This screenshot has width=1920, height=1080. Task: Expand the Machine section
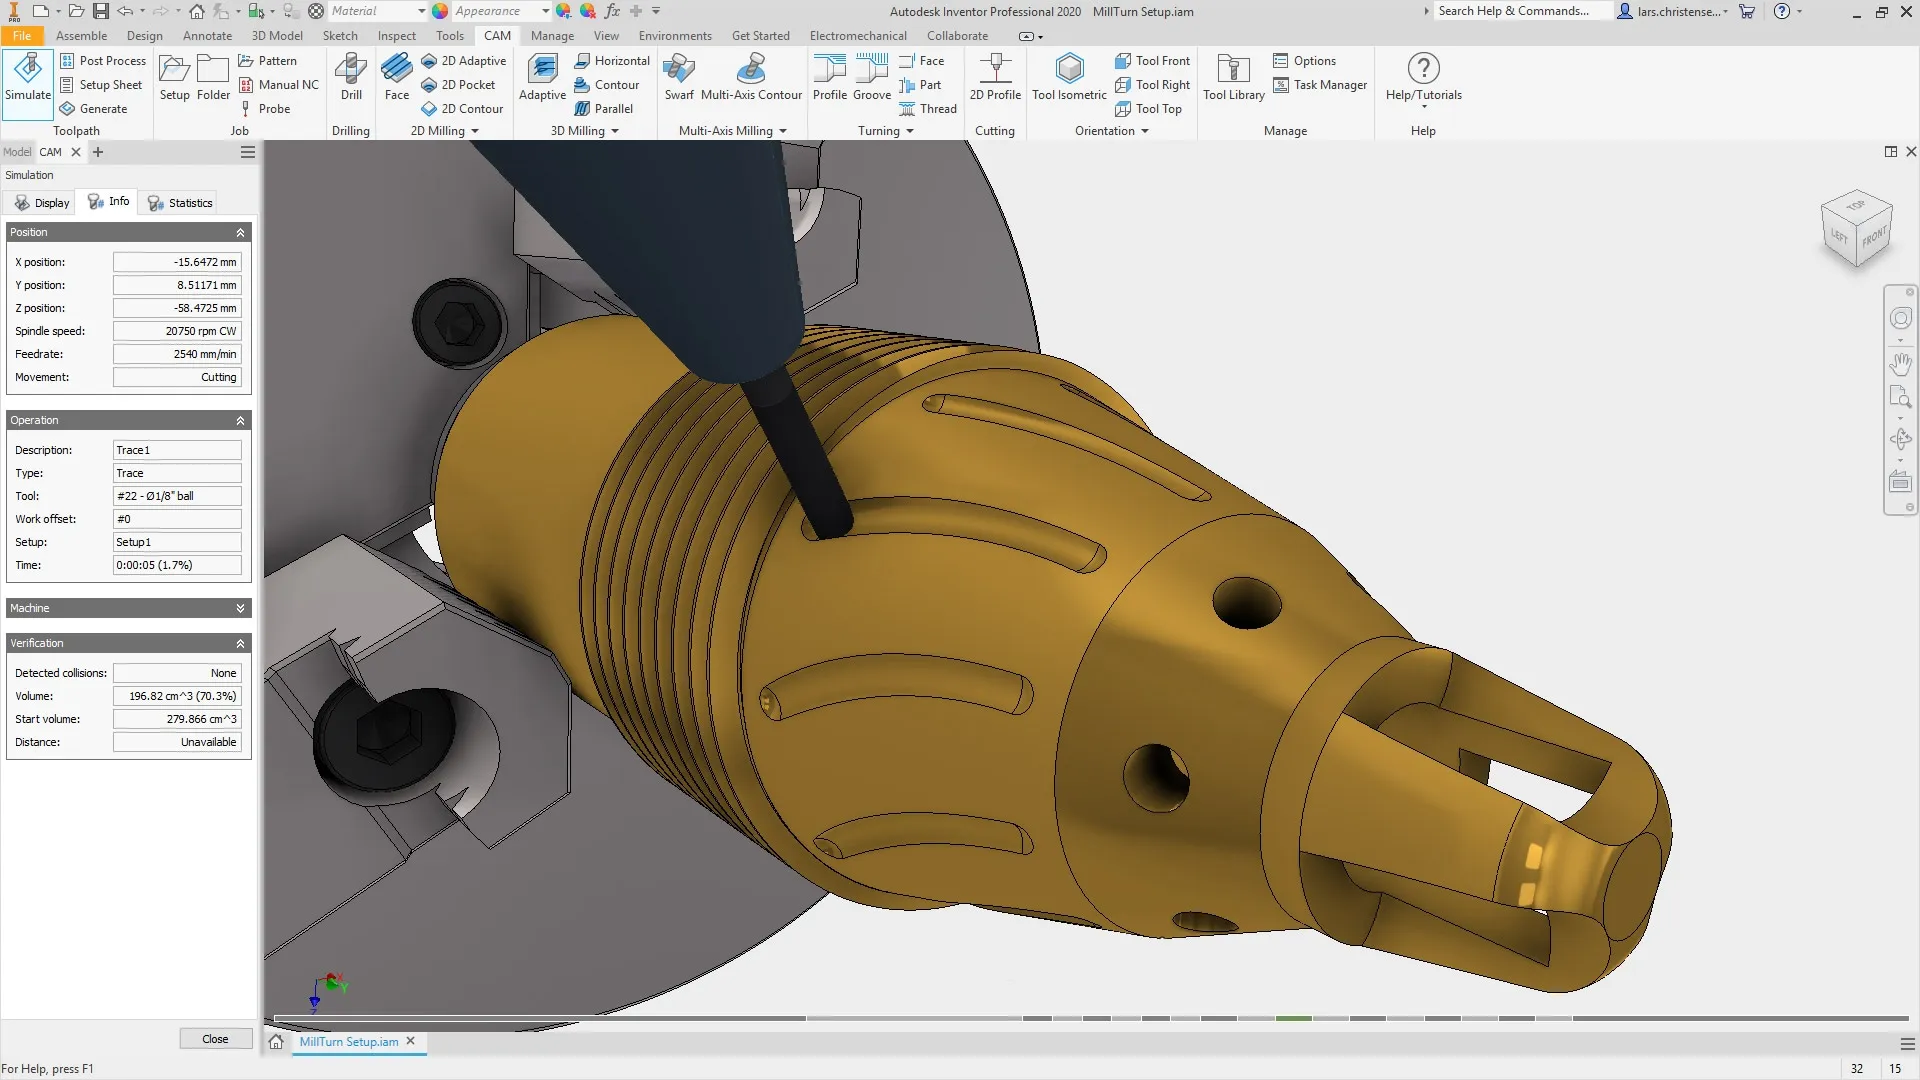point(240,608)
